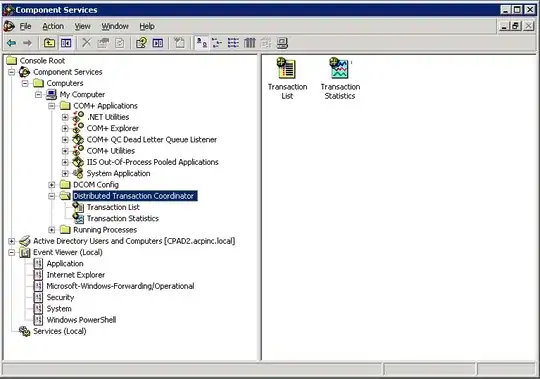Screen dimensions: 540x379
Task: Click the Refresh toolbar icon
Action: click(120, 43)
